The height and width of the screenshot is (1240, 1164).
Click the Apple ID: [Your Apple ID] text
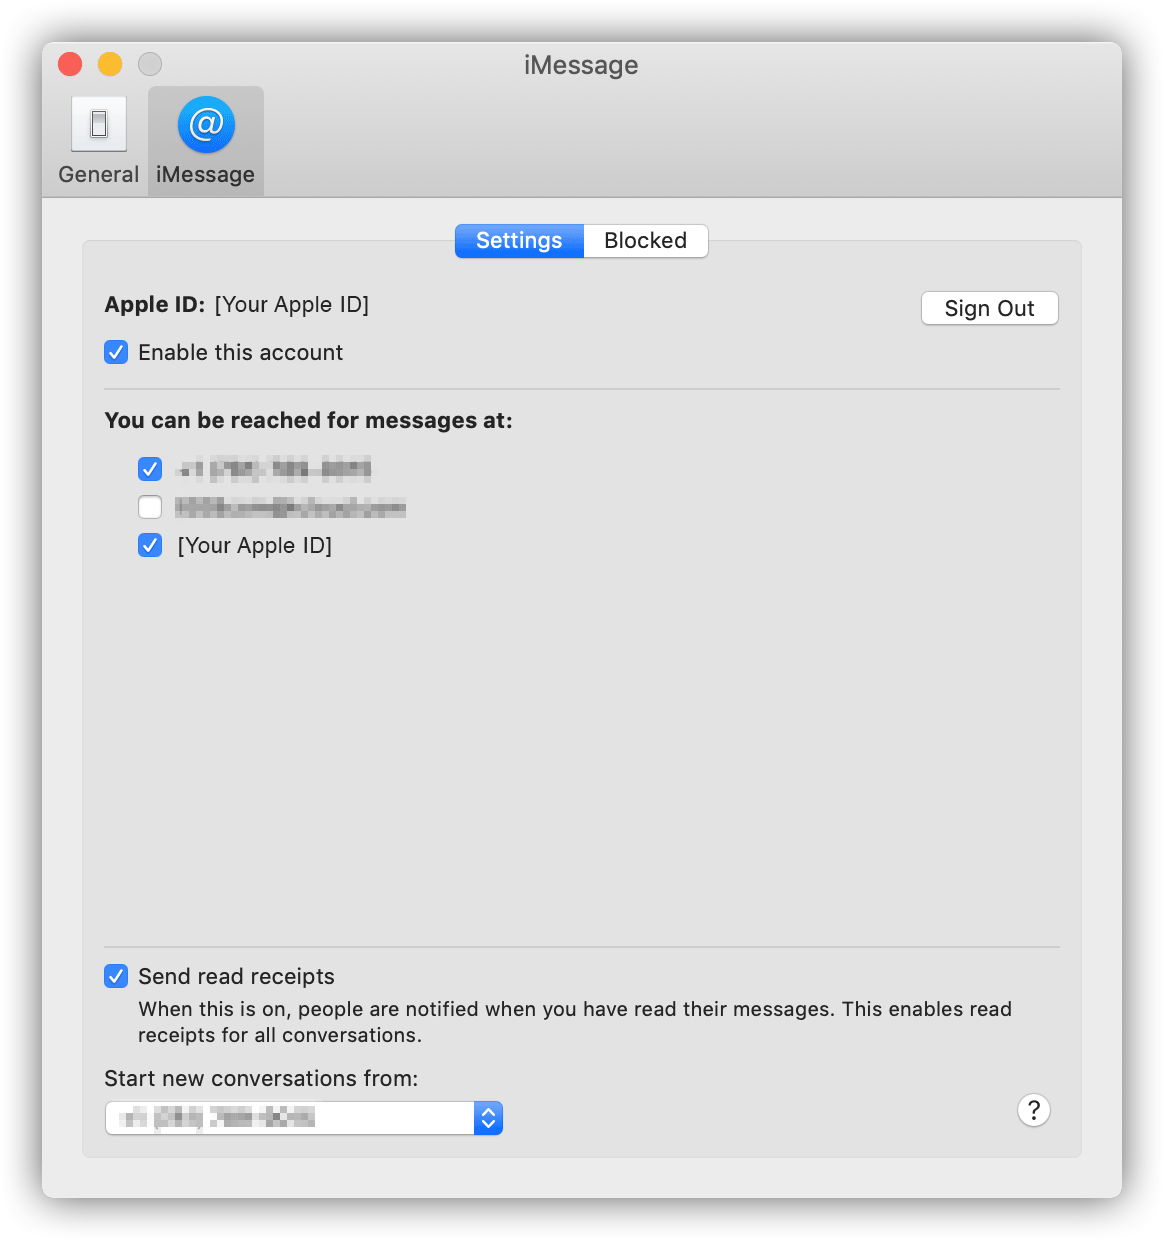[x=237, y=305]
